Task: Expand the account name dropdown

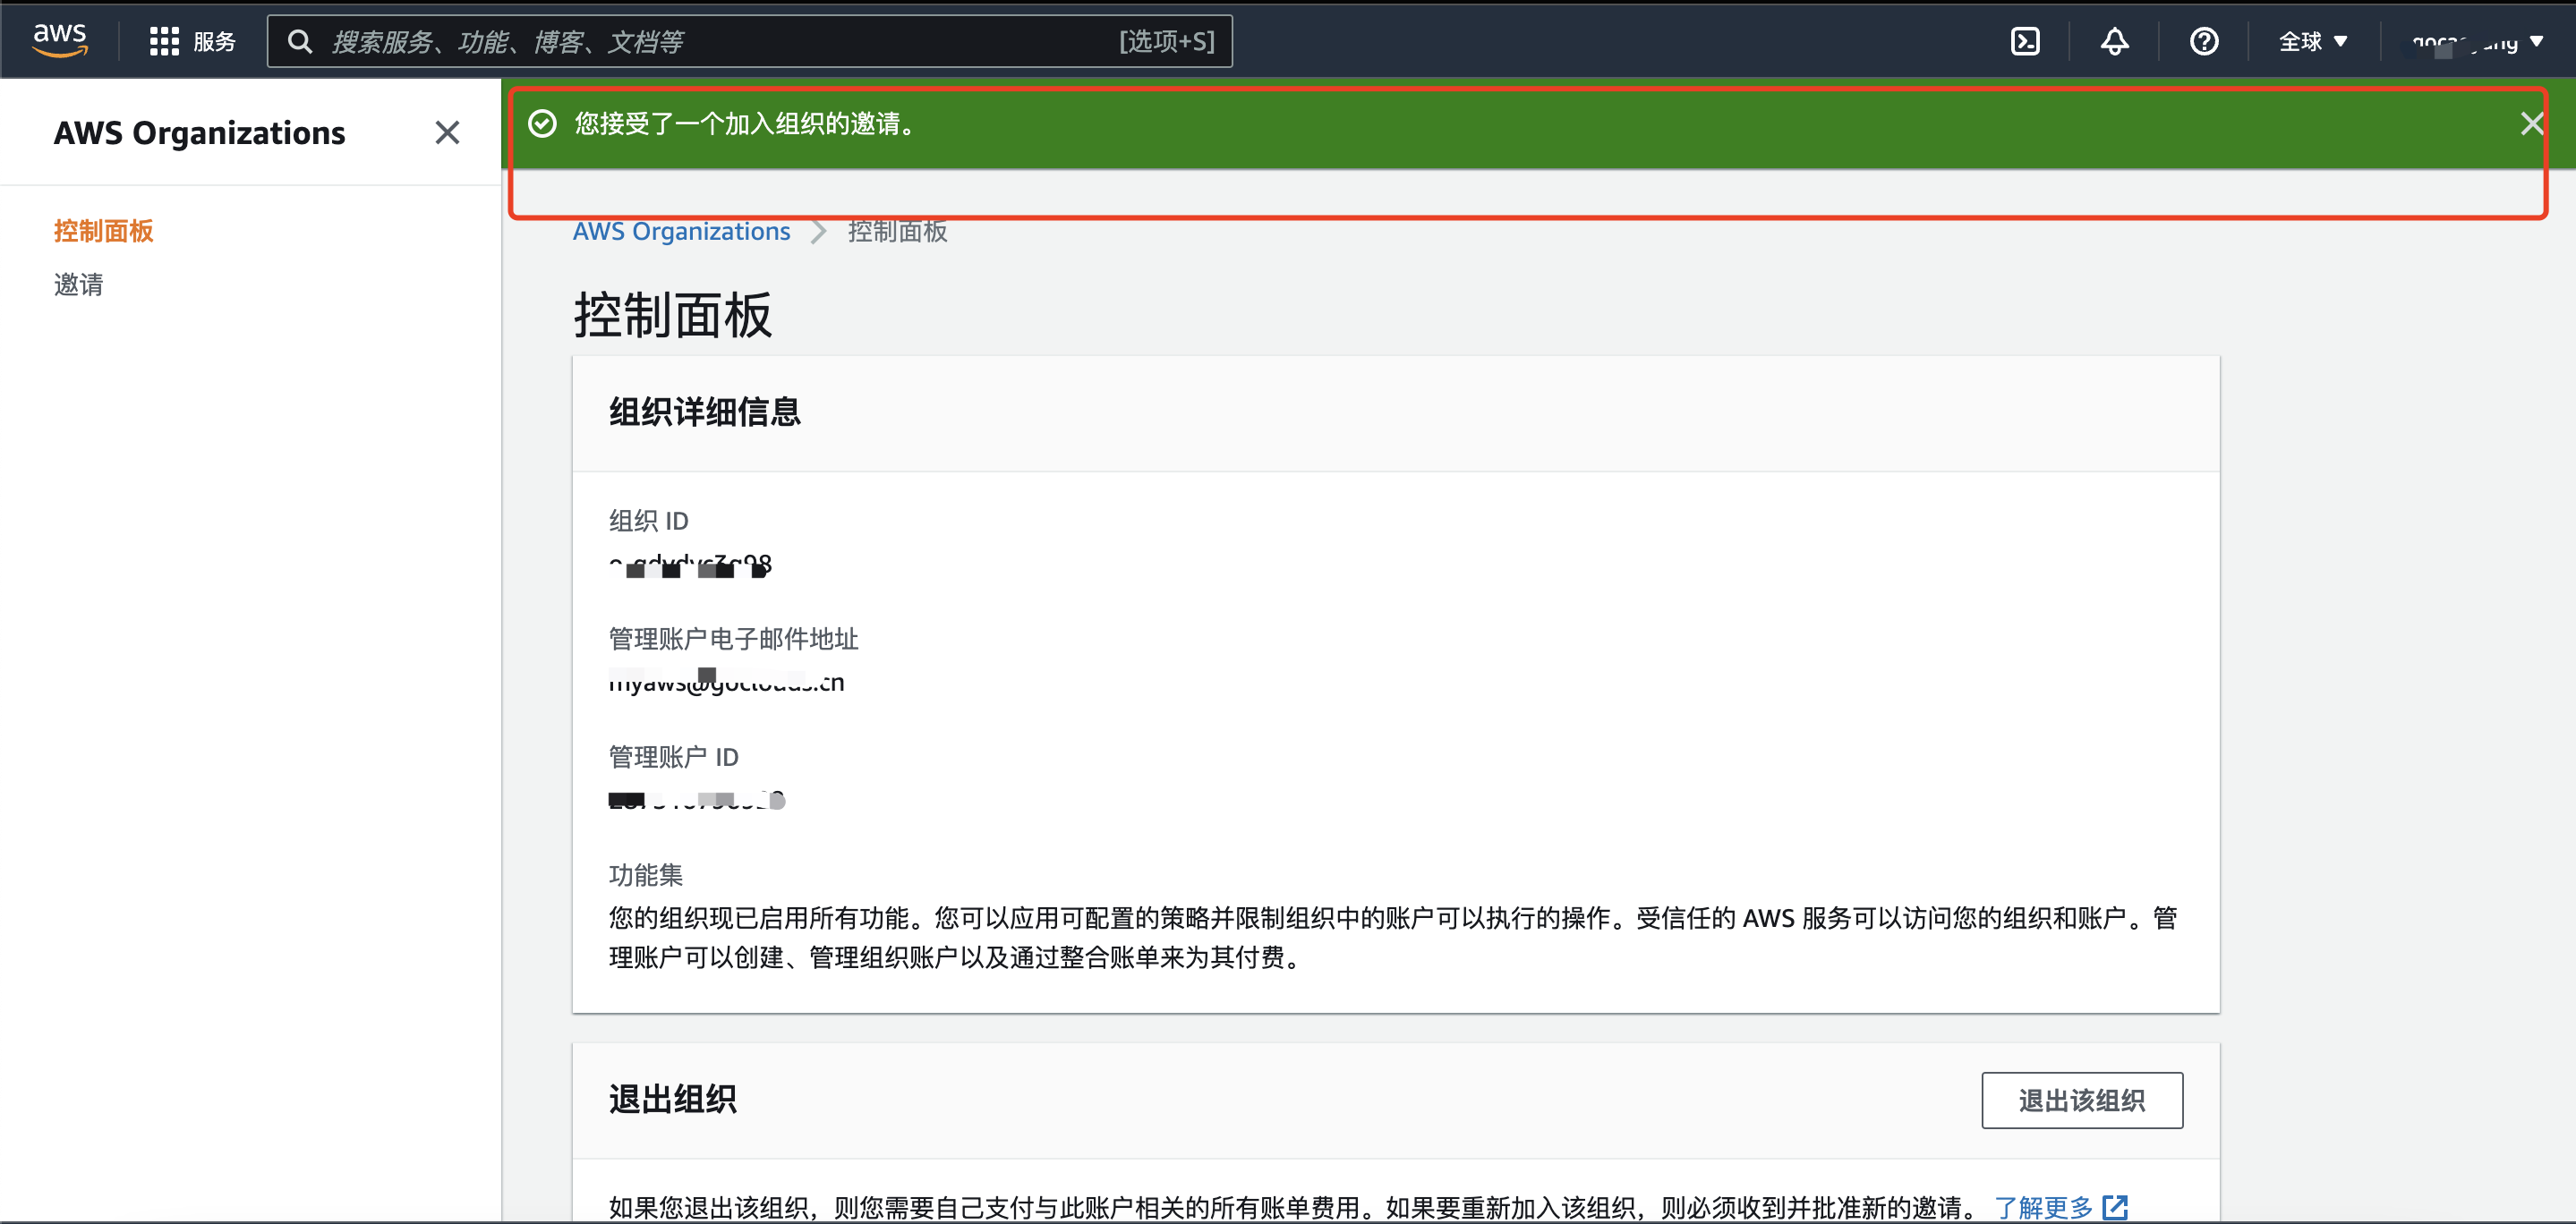Action: click(x=2478, y=42)
